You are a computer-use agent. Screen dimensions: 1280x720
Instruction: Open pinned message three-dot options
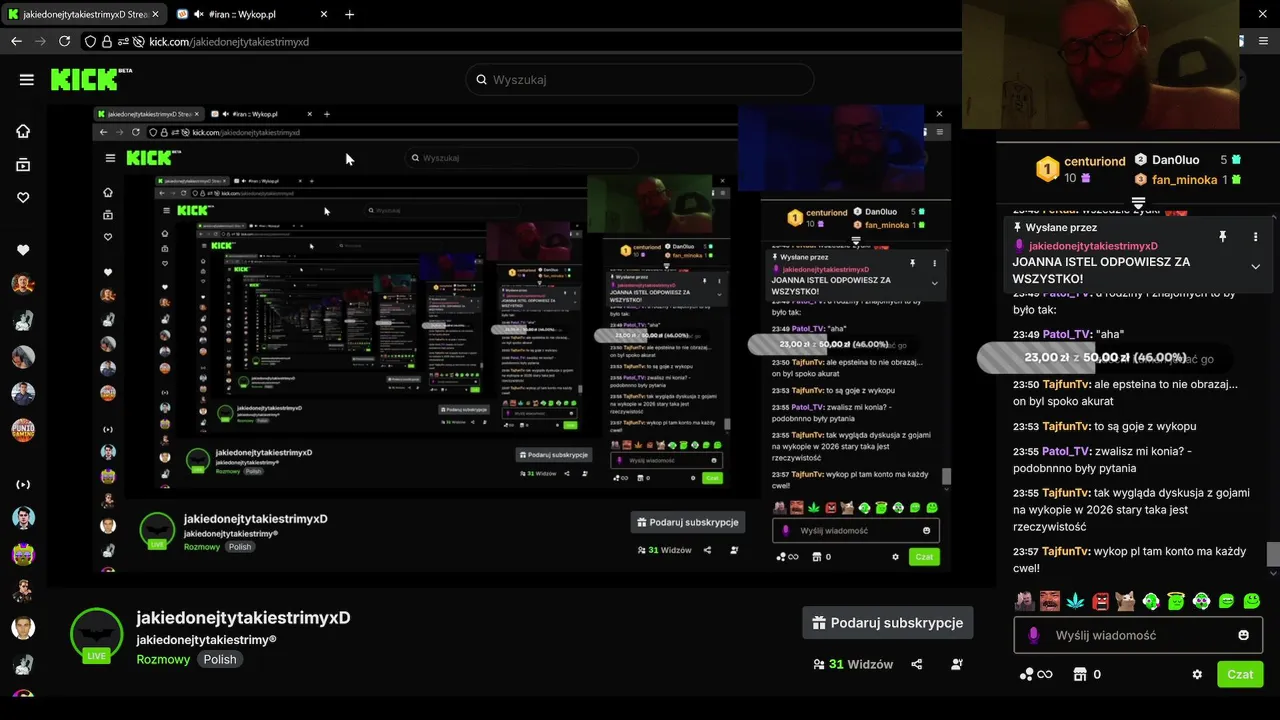coord(1255,237)
